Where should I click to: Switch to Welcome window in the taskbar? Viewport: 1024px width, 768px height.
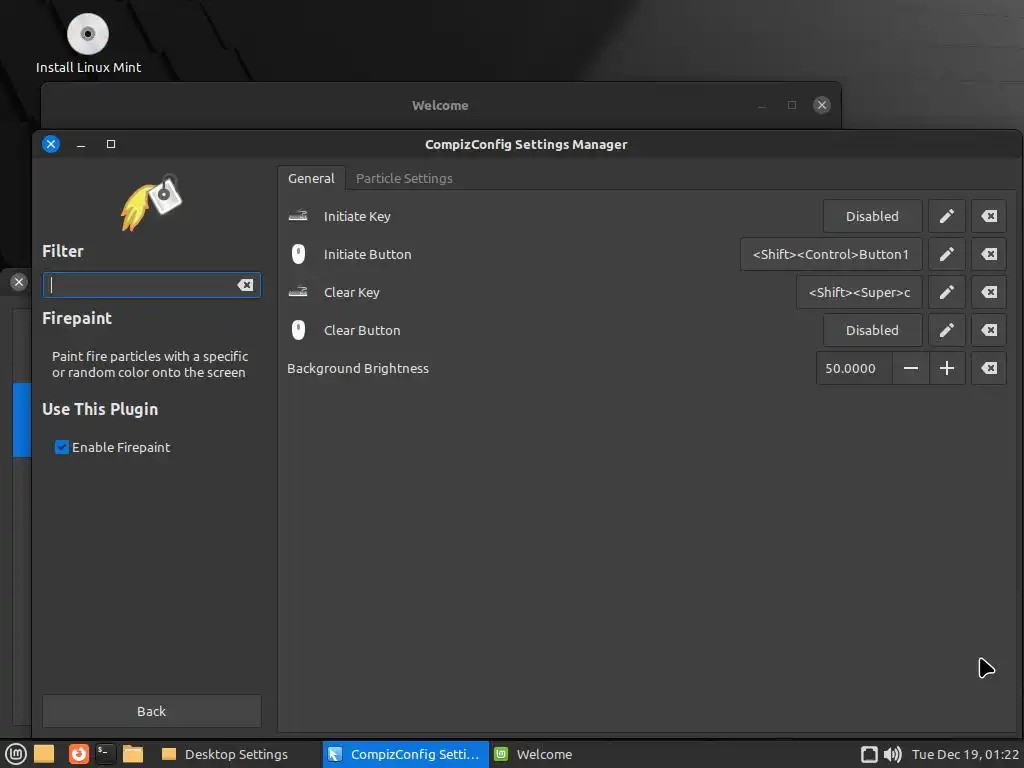click(x=534, y=754)
